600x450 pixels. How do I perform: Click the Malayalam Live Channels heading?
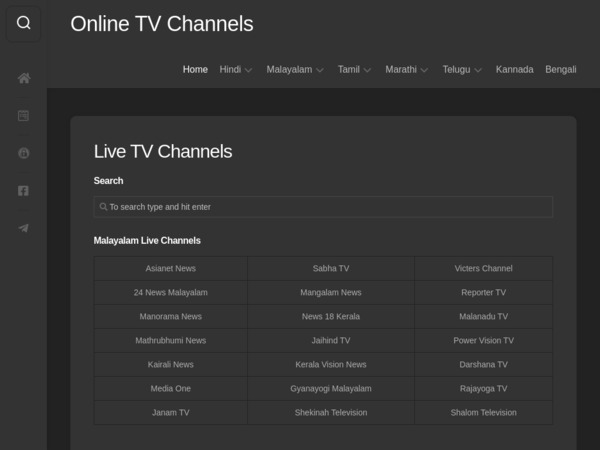[147, 240]
